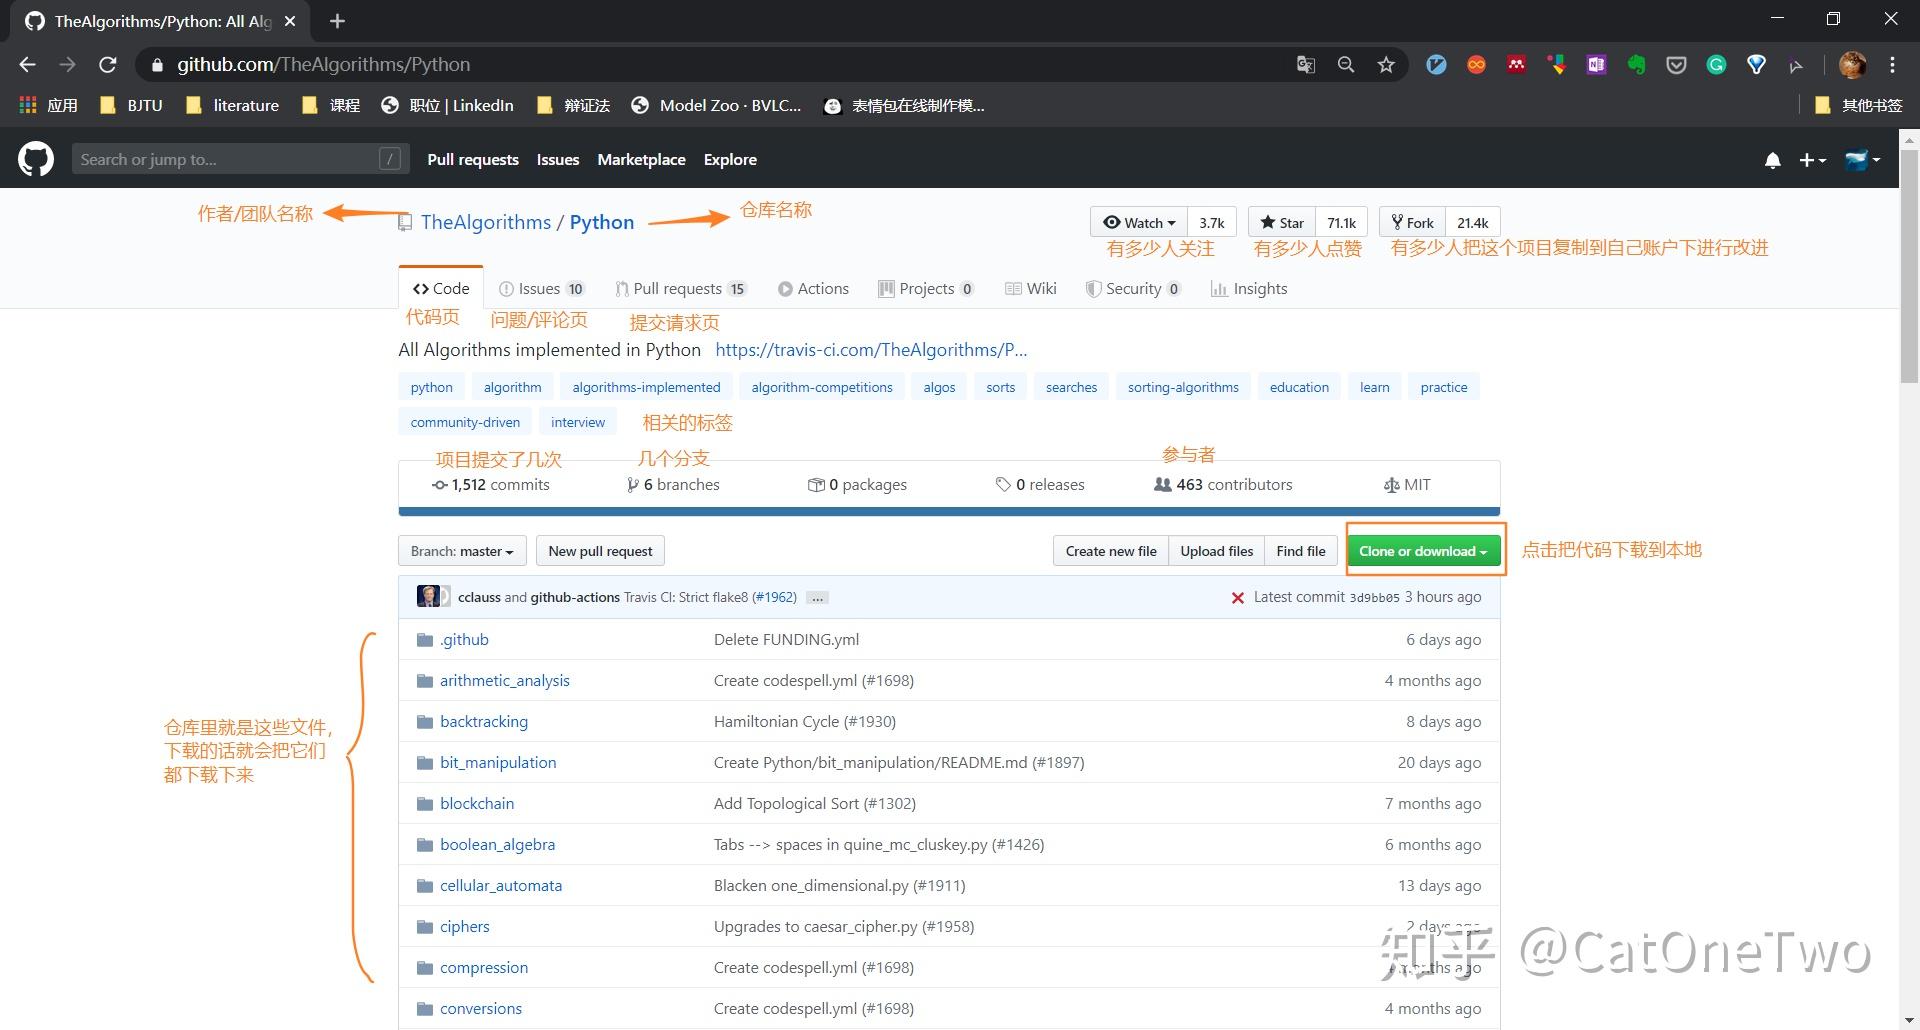This screenshot has width=1920, height=1030.
Task: Click the Search or jump to field
Action: pyautogui.click(x=240, y=158)
